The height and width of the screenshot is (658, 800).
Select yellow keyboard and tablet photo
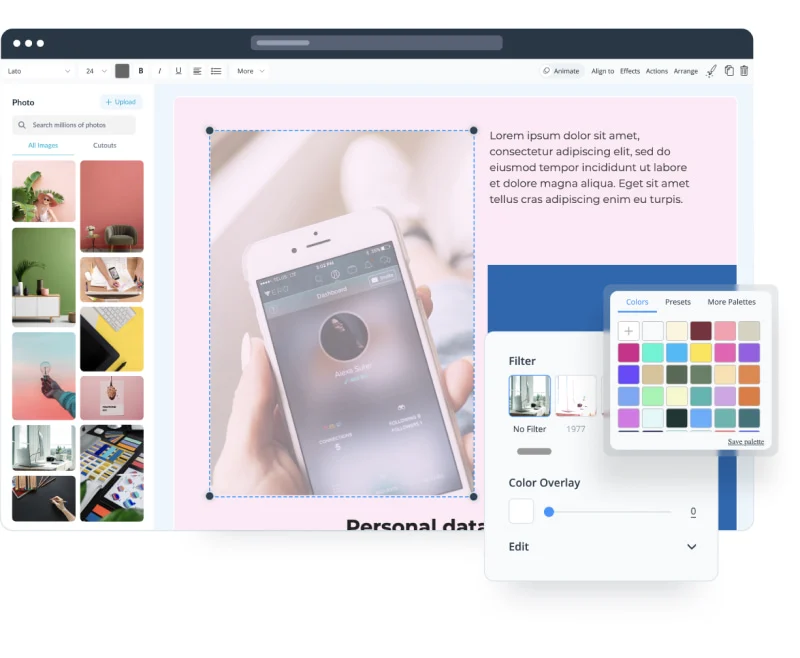112,339
